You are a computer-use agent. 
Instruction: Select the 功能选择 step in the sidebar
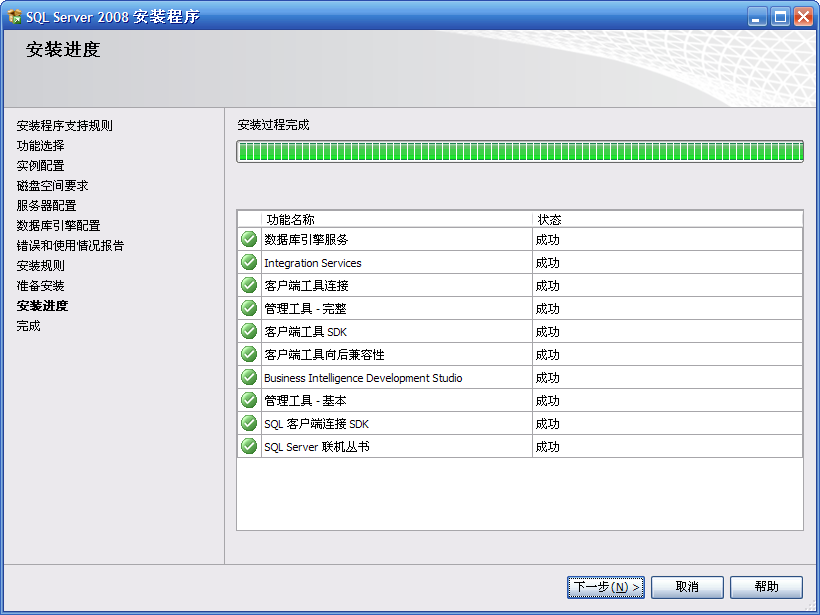point(40,146)
